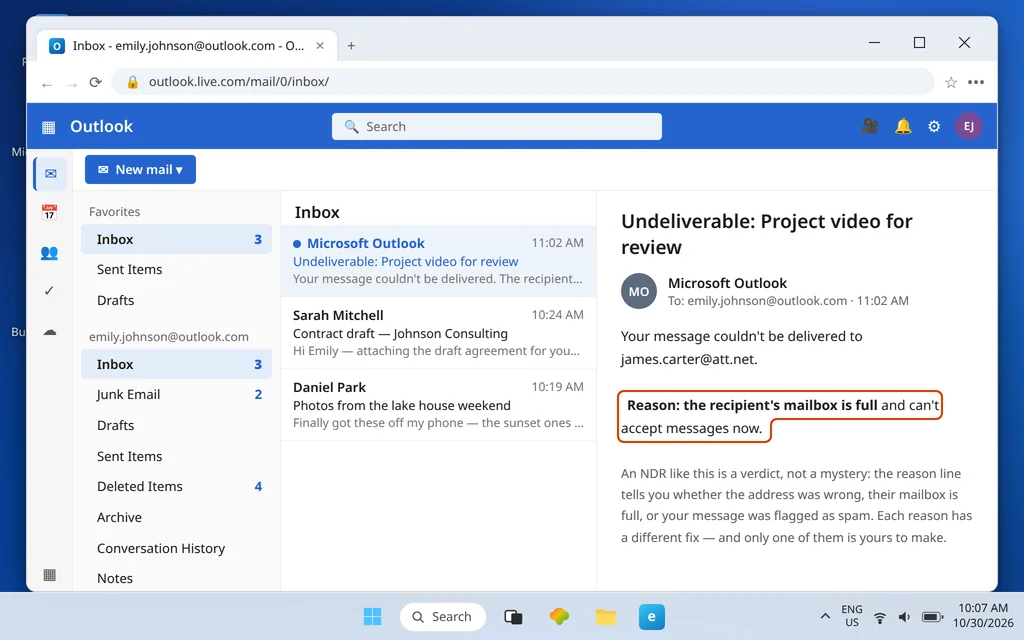Viewport: 1024px width, 640px height.
Task: Open the Deleted Items folder
Action: pyautogui.click(x=176, y=487)
